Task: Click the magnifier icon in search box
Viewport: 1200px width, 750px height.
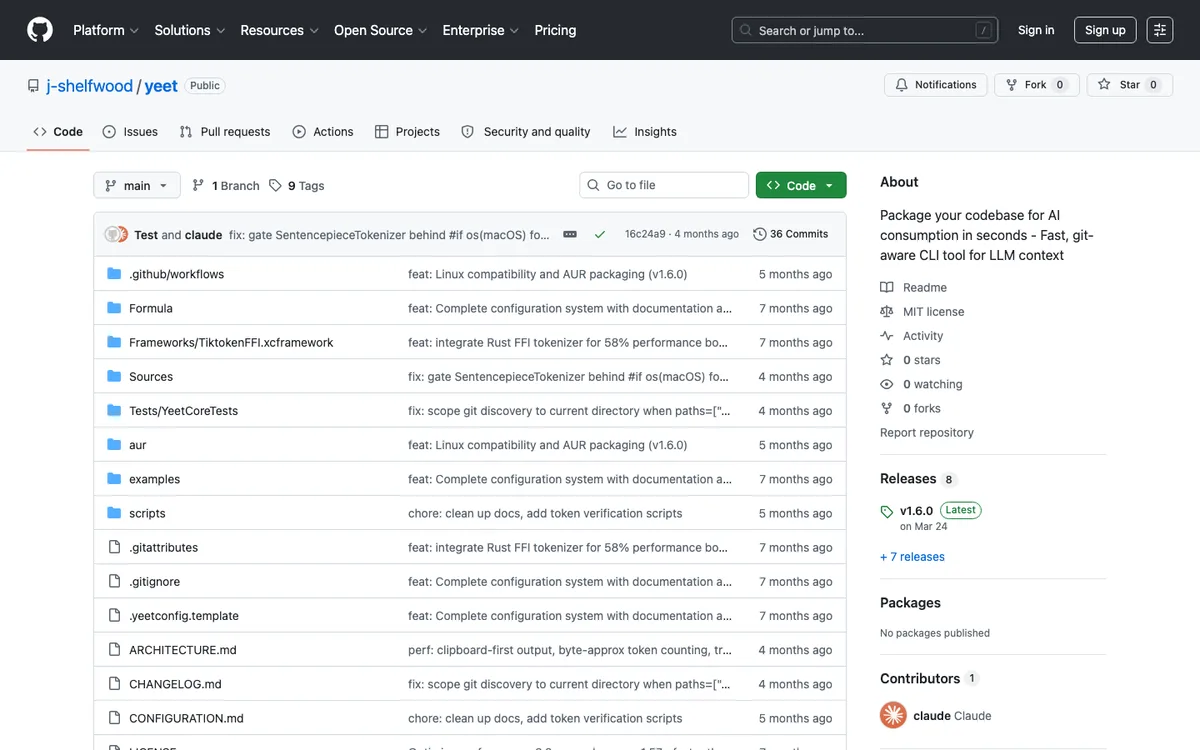Action: click(x=745, y=31)
